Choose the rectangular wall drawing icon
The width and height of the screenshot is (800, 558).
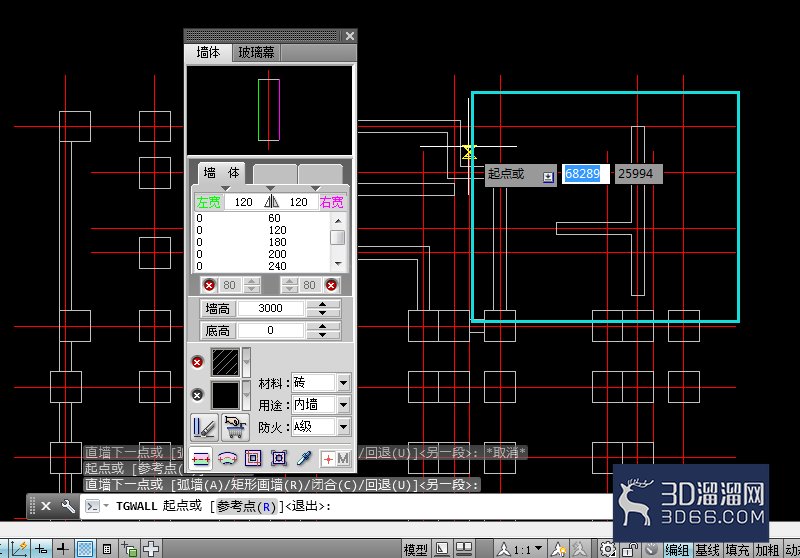click(253, 459)
